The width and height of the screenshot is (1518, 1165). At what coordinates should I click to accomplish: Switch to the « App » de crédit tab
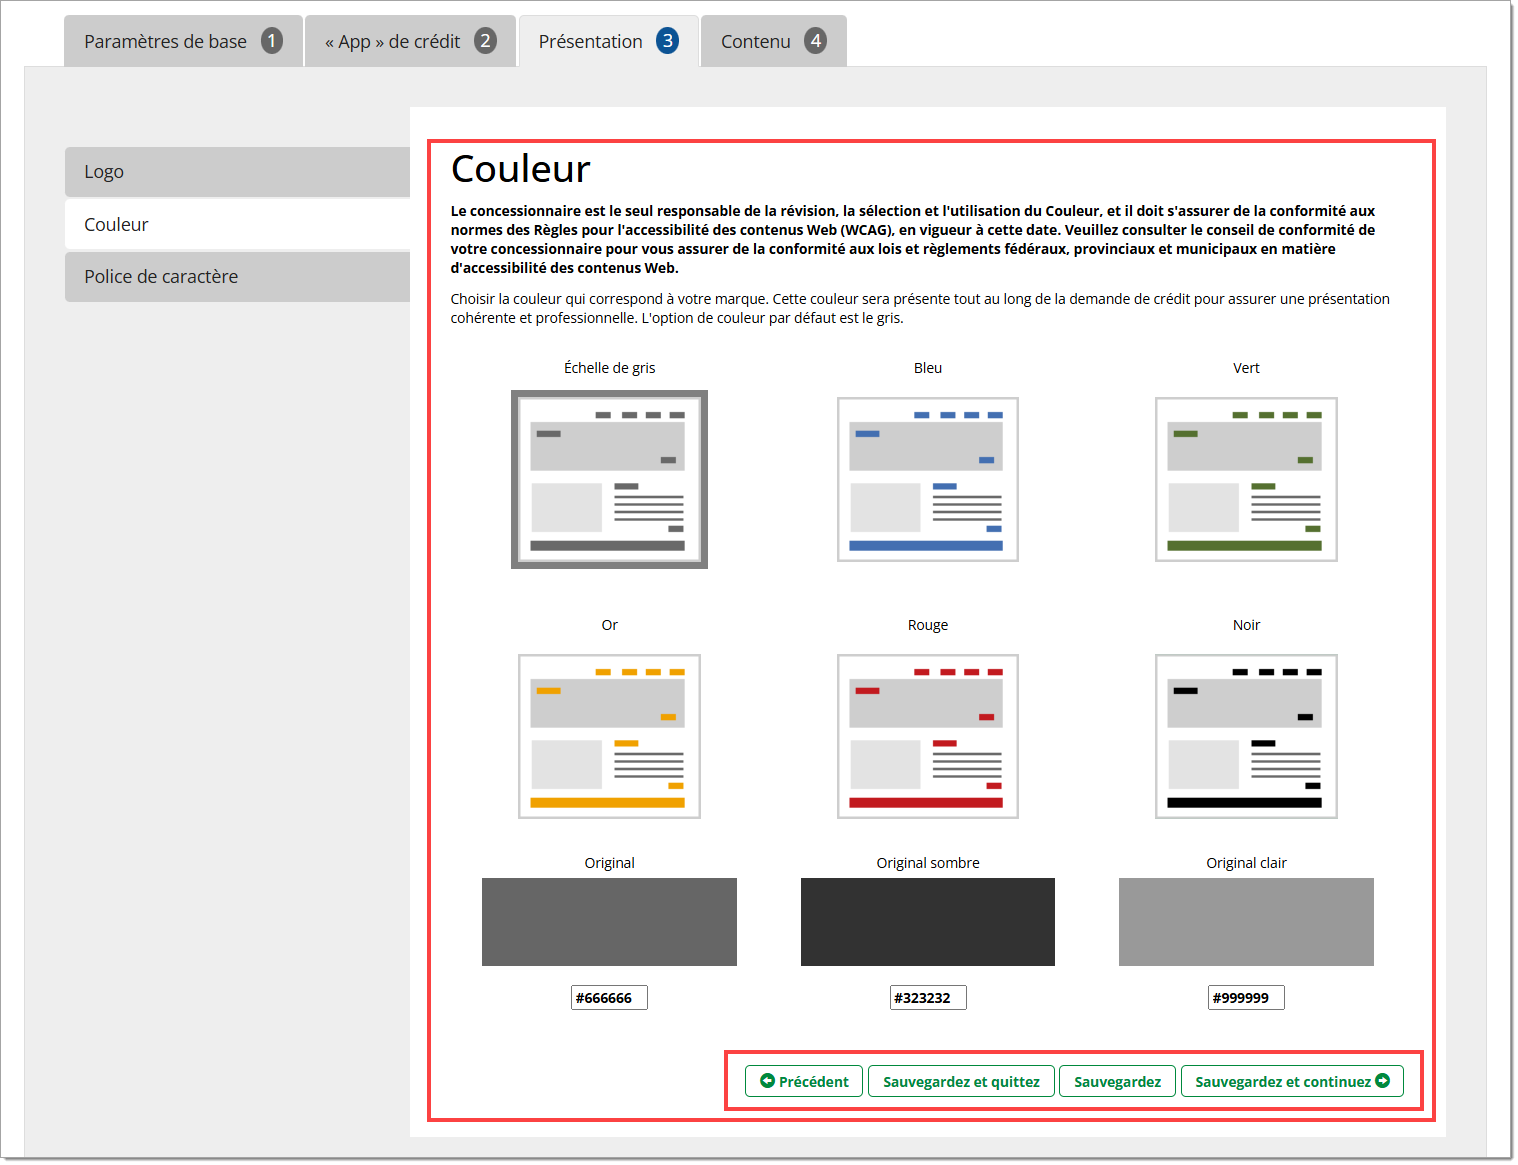(x=409, y=41)
